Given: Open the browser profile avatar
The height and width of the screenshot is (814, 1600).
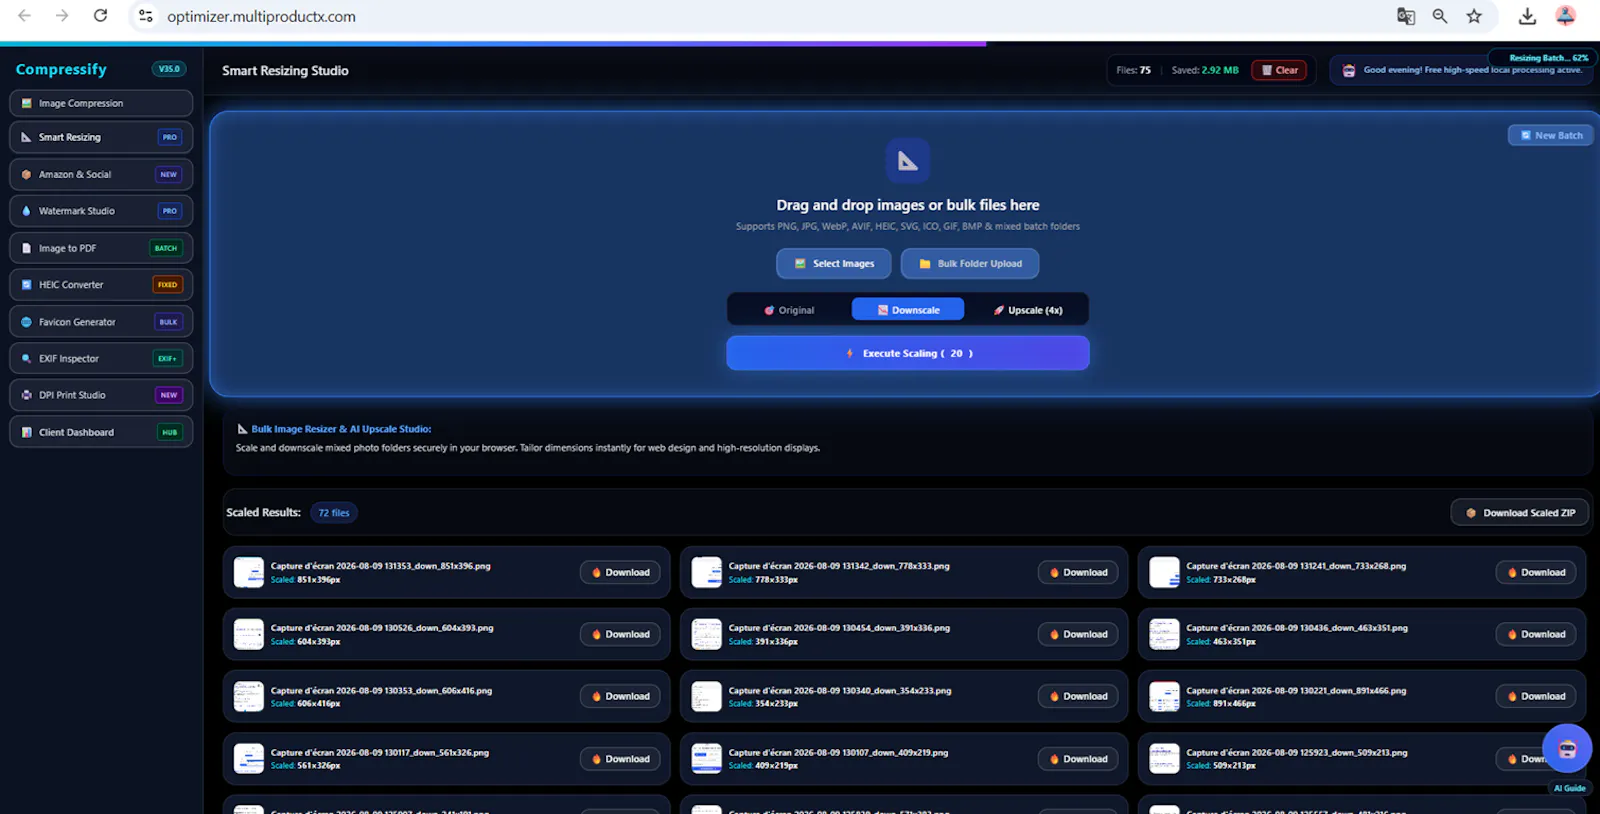Looking at the screenshot, I should (x=1566, y=16).
